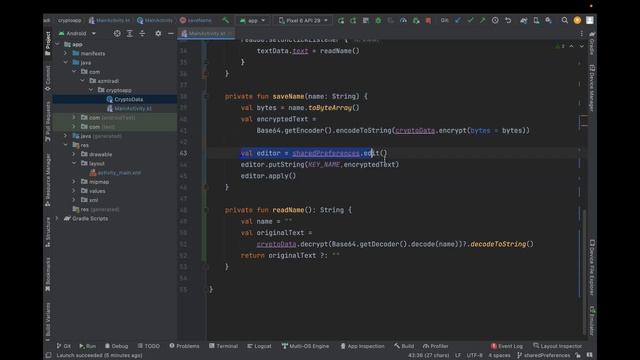Click the Search Everywhere magnifier icon
This screenshot has width=640, height=360.
[564, 20]
